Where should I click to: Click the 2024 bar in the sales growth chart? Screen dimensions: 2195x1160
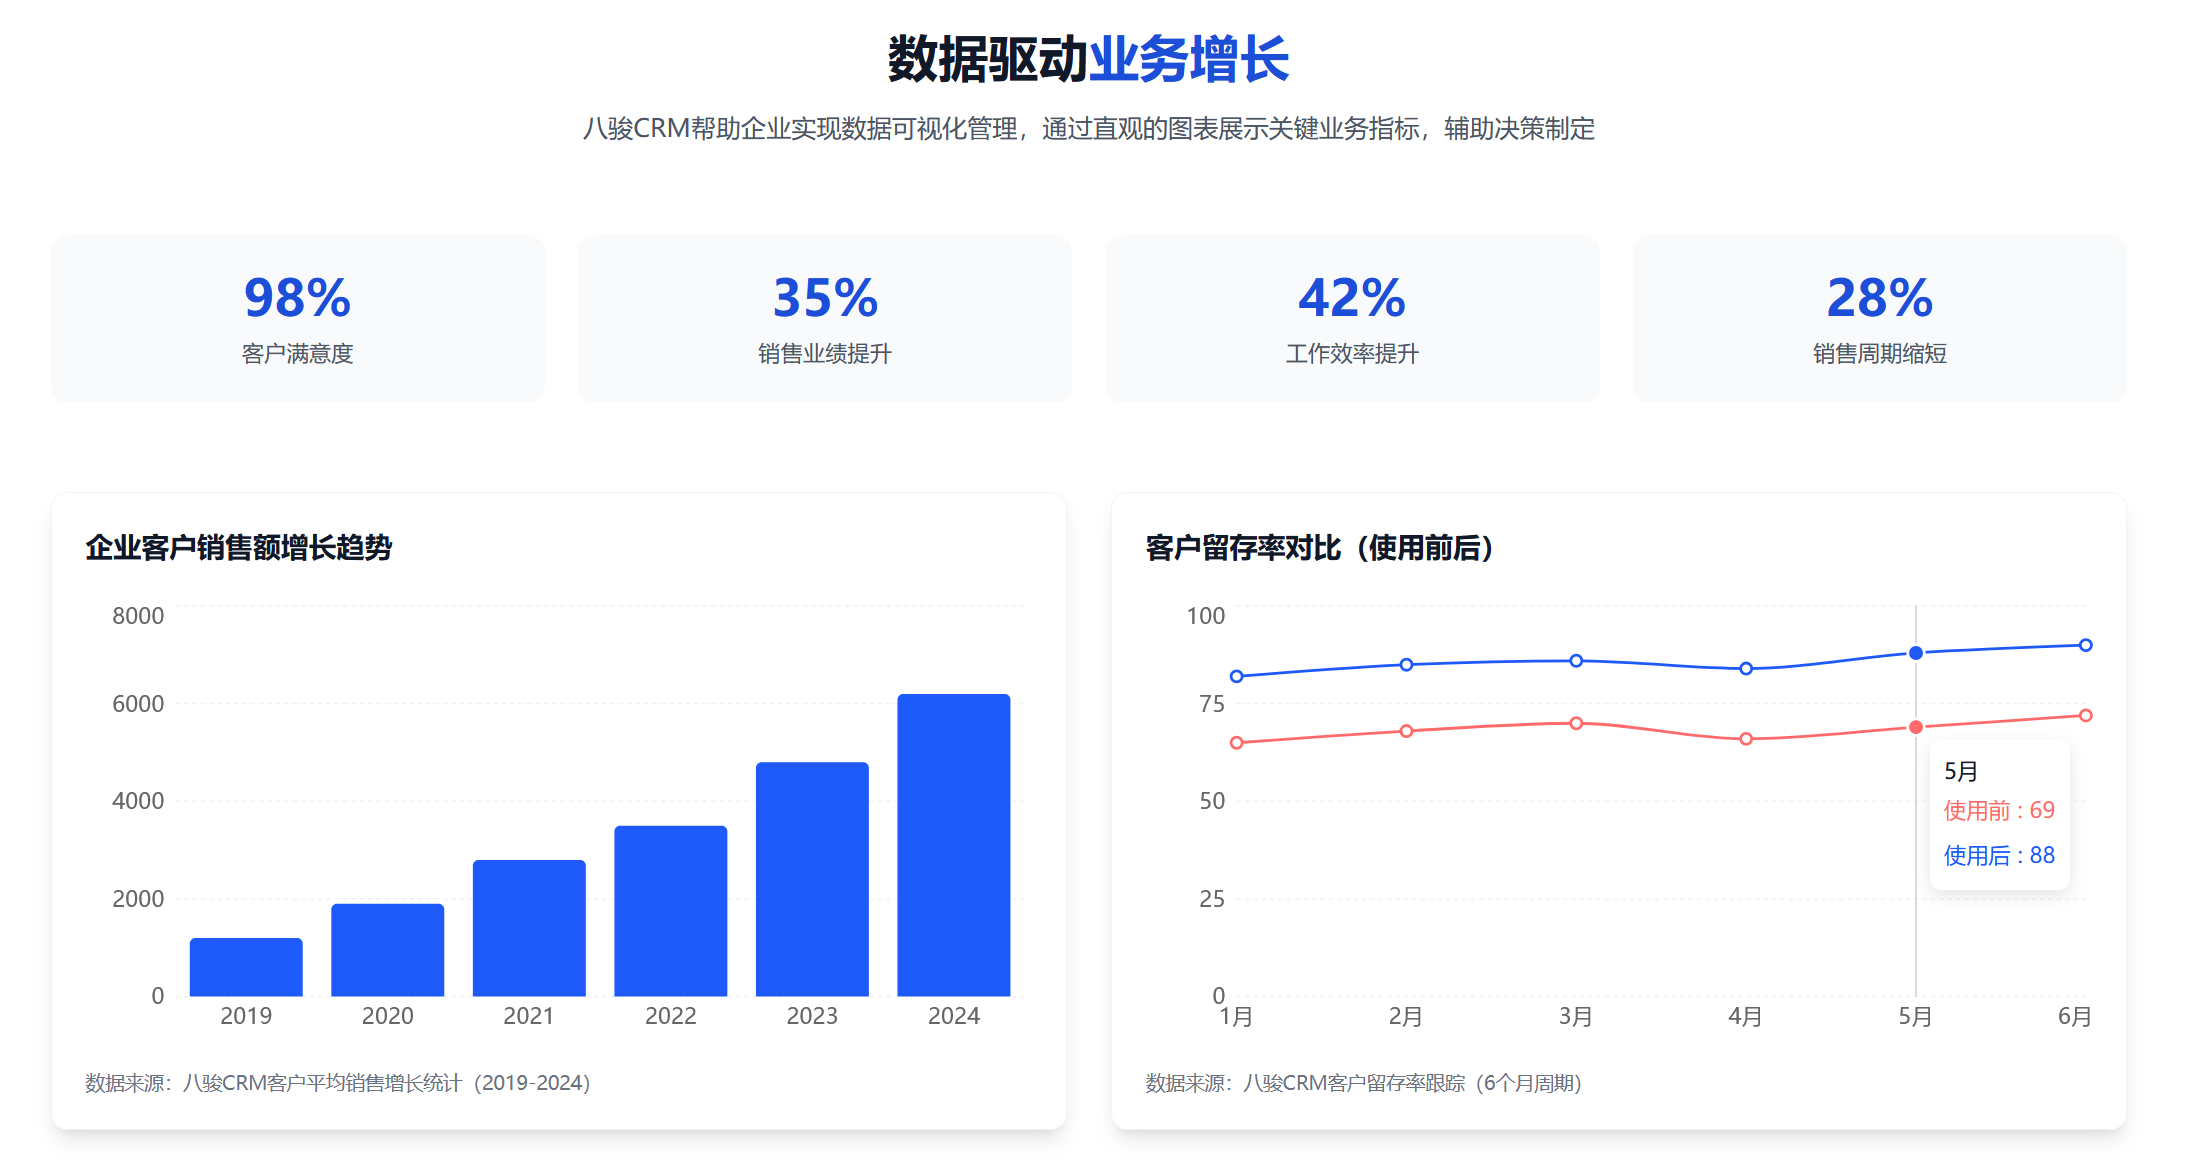[954, 845]
